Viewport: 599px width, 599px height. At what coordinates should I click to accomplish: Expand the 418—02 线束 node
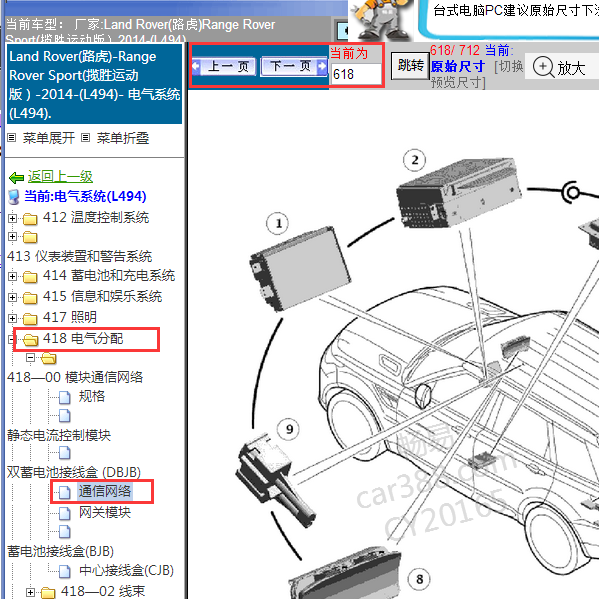coord(30,592)
